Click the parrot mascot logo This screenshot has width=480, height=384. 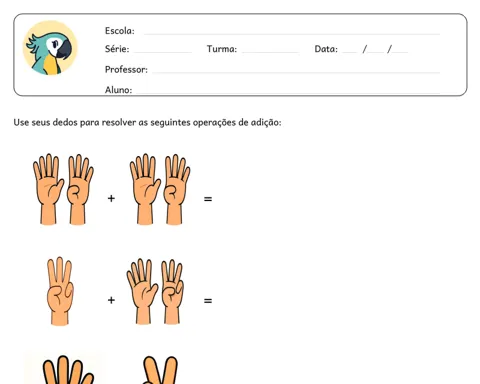tap(50, 48)
